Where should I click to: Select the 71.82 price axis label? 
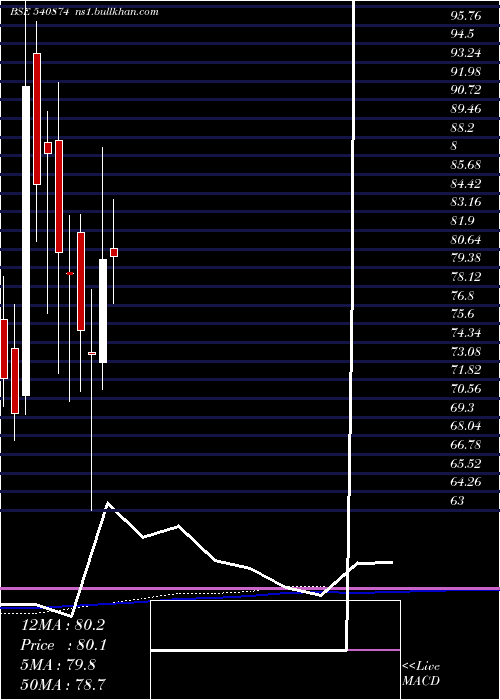click(466, 370)
